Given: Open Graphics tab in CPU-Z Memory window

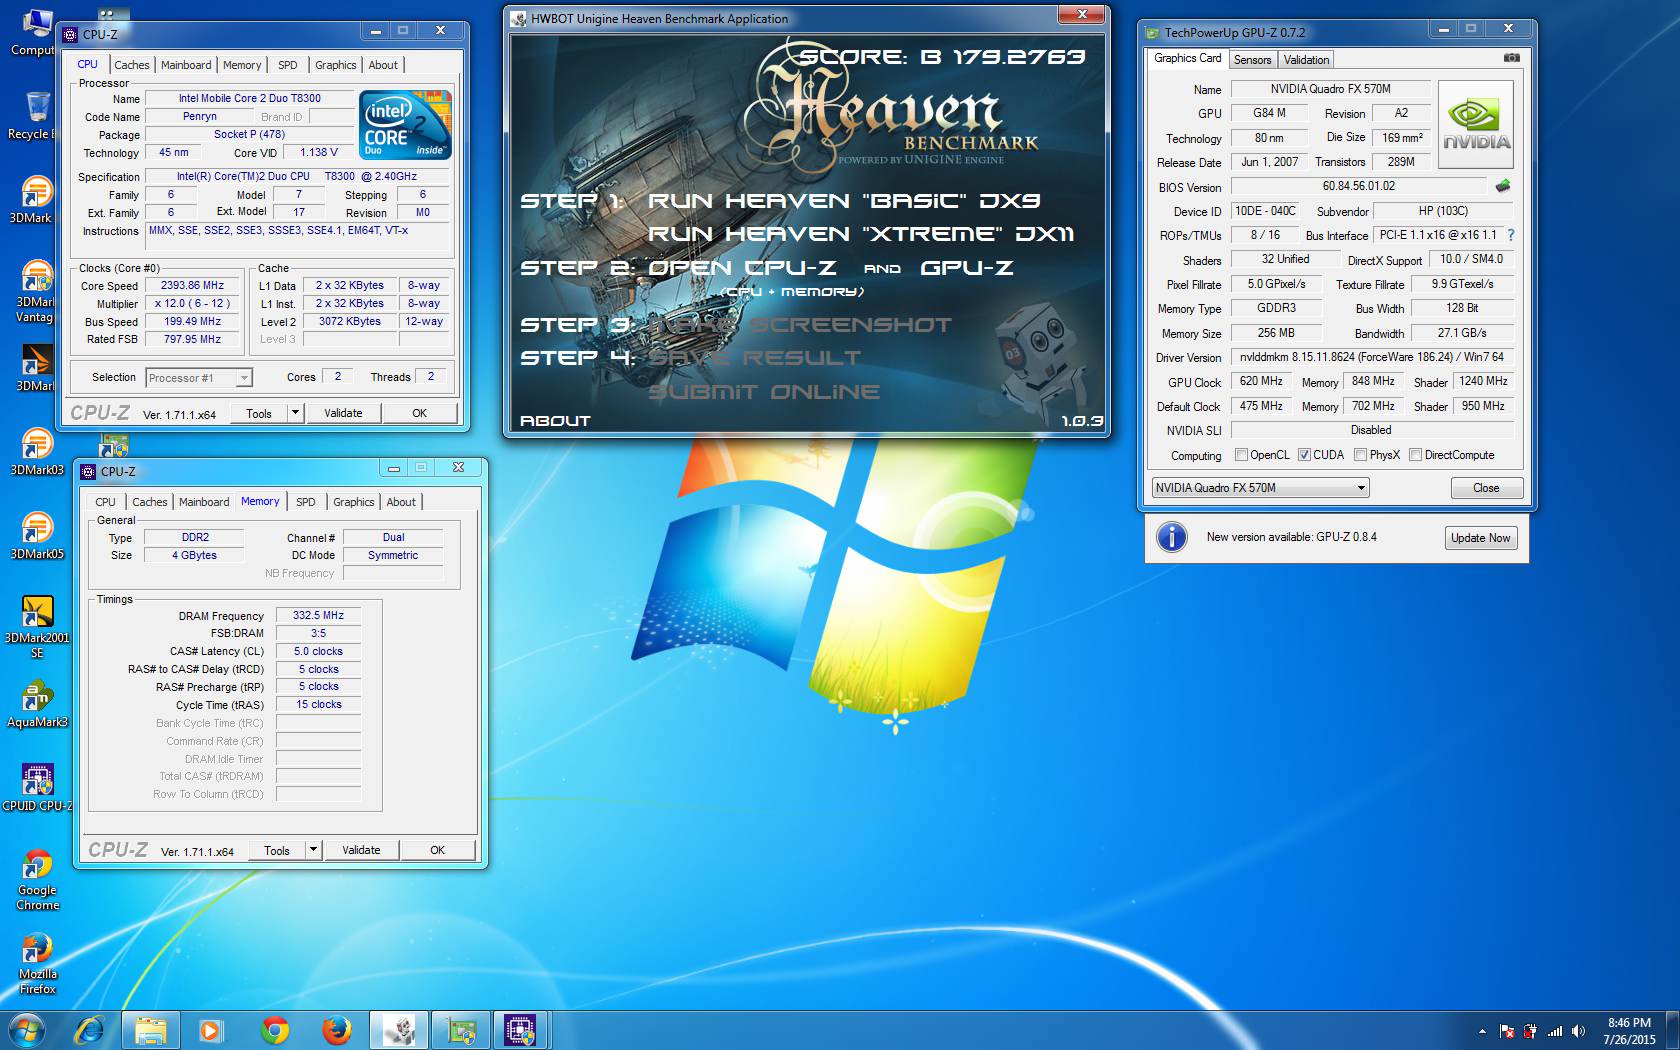Looking at the screenshot, I should [x=353, y=502].
